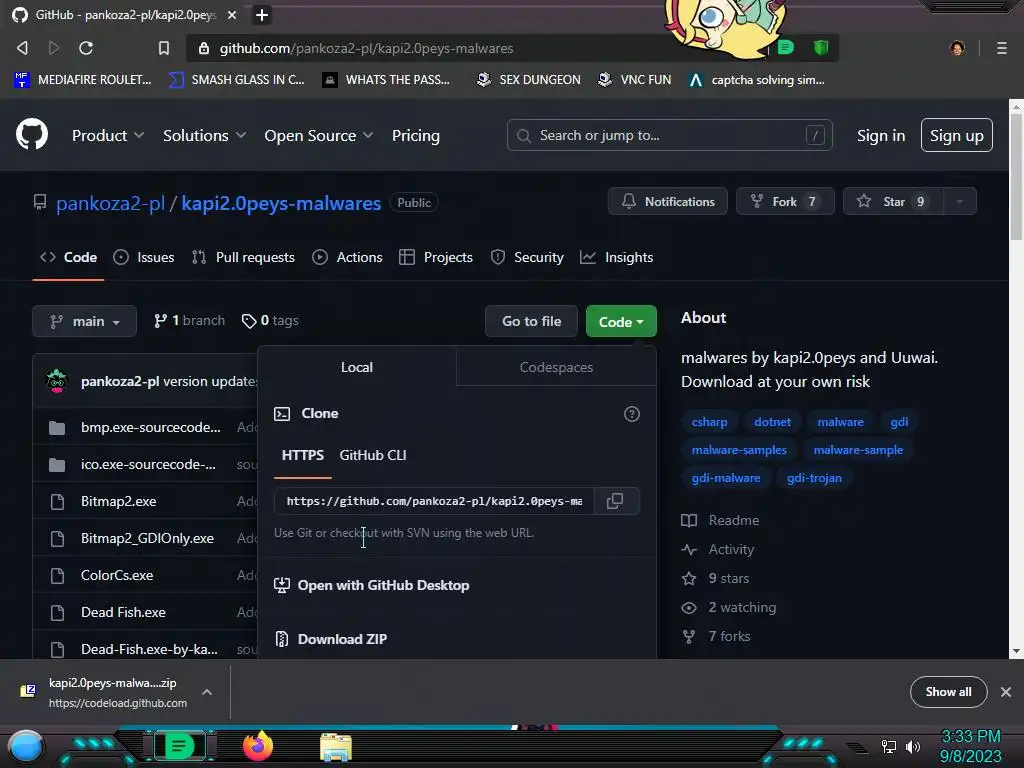Open the file explorer taskbar icon
Image resolution: width=1024 pixels, height=768 pixels.
coord(336,746)
